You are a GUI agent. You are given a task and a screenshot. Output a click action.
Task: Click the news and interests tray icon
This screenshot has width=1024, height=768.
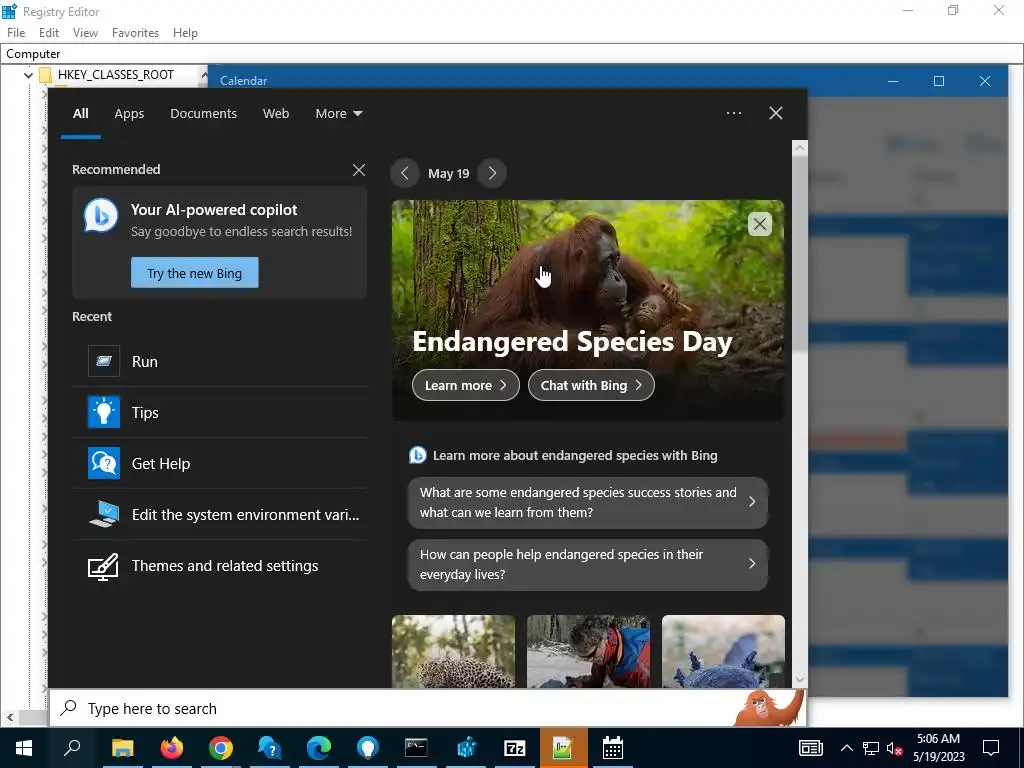810,748
